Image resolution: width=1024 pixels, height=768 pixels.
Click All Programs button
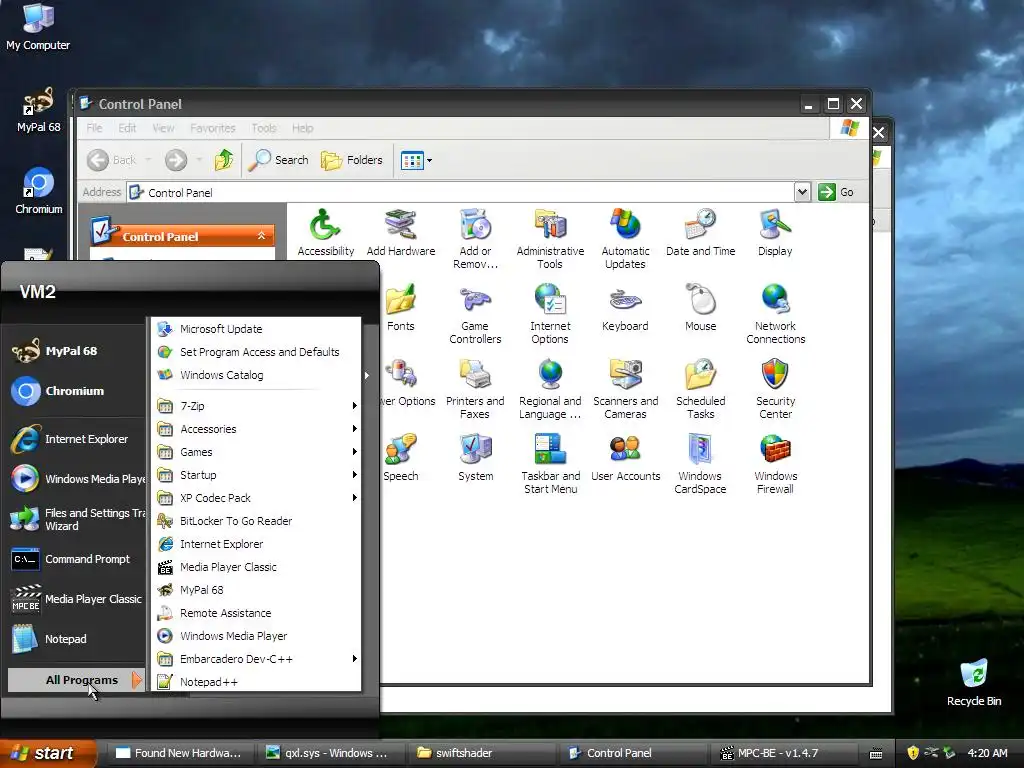pos(76,680)
